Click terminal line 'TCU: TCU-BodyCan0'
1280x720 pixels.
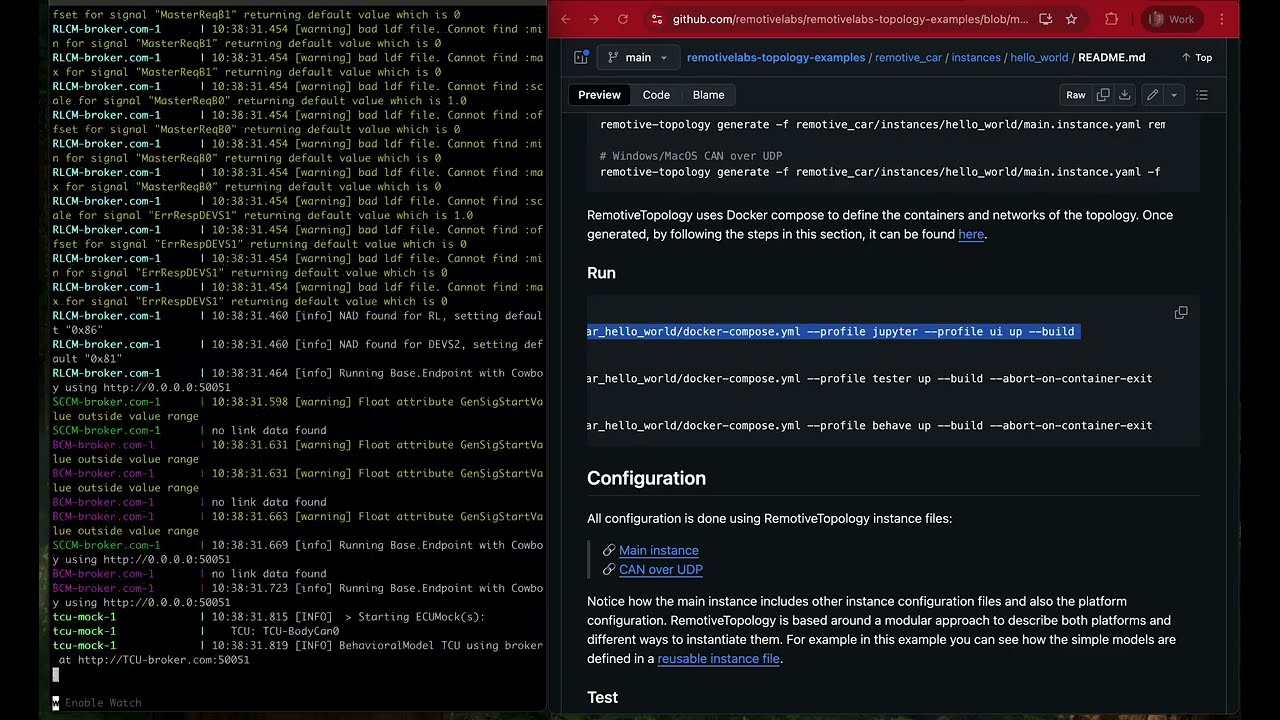pyautogui.click(x=286, y=631)
